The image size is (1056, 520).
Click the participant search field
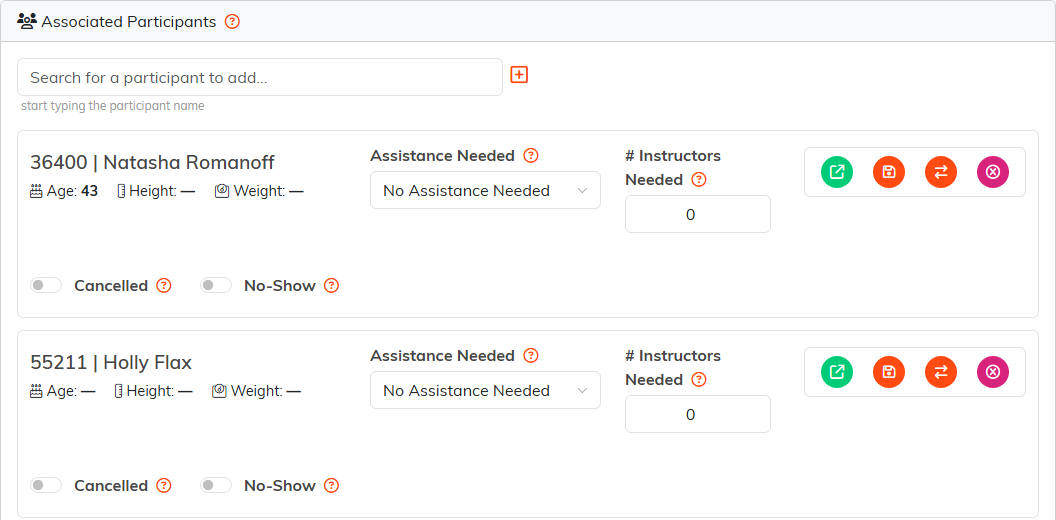click(x=260, y=77)
